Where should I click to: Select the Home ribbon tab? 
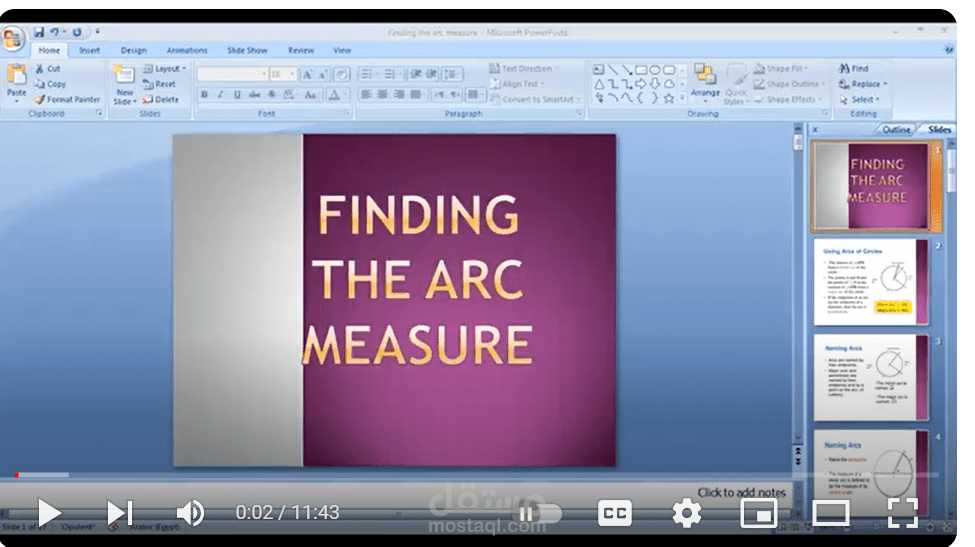click(49, 50)
